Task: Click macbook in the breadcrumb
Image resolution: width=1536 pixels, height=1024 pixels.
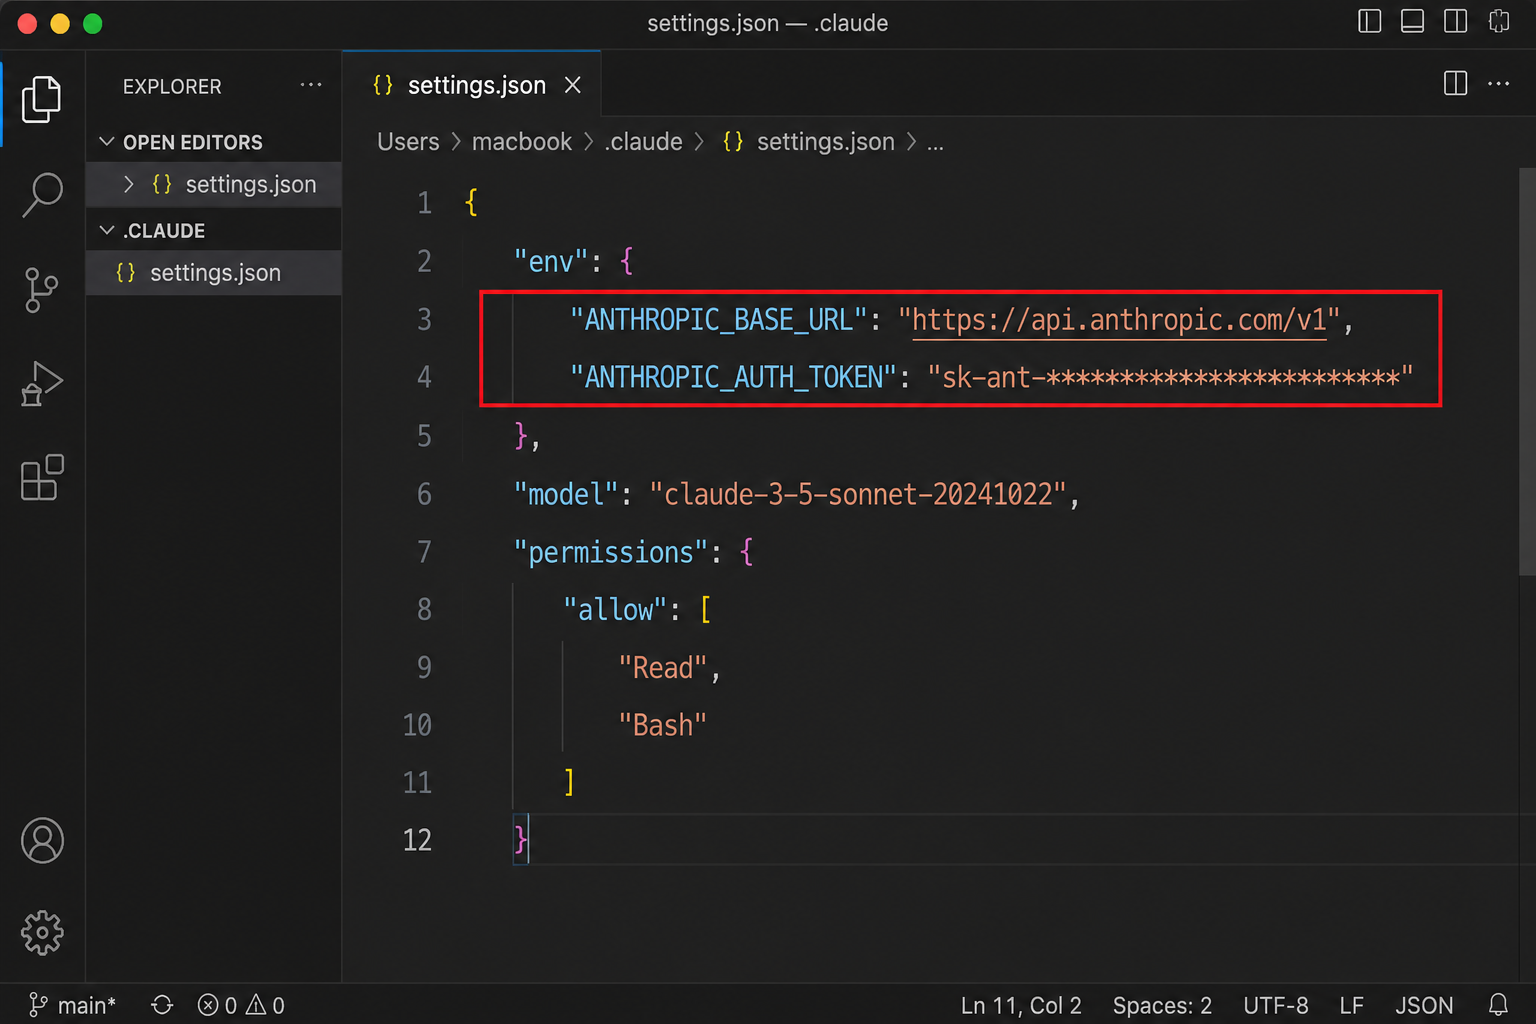Action: [x=522, y=142]
